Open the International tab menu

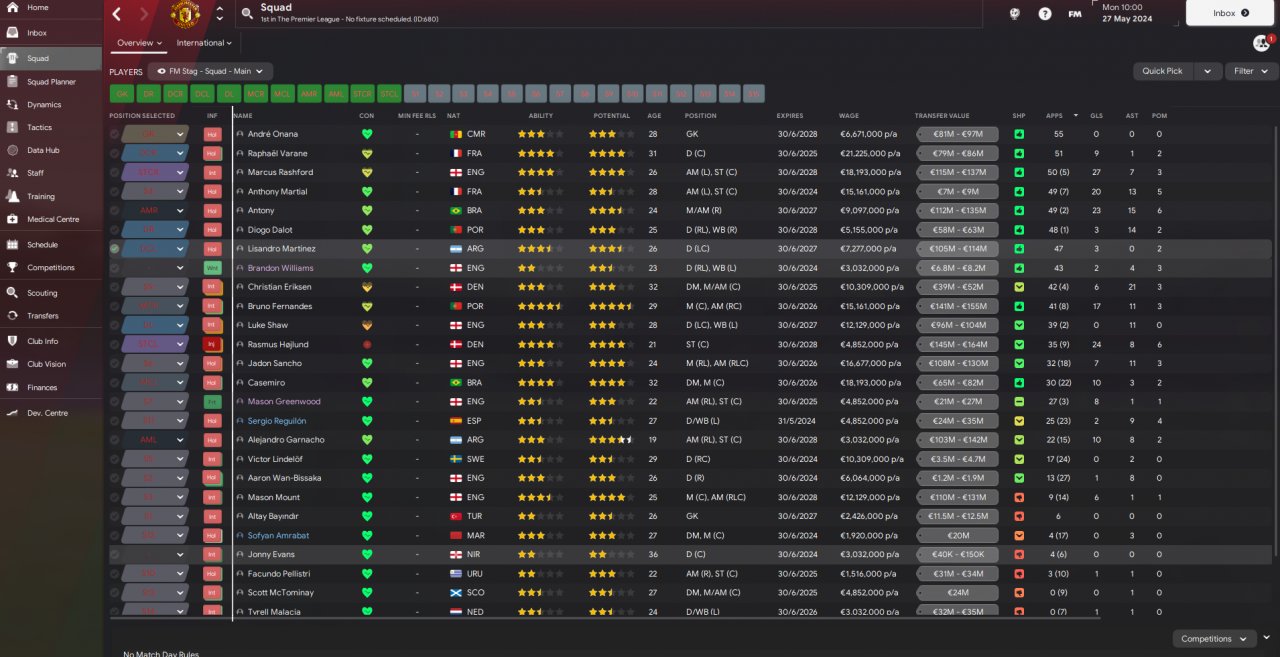(x=204, y=43)
